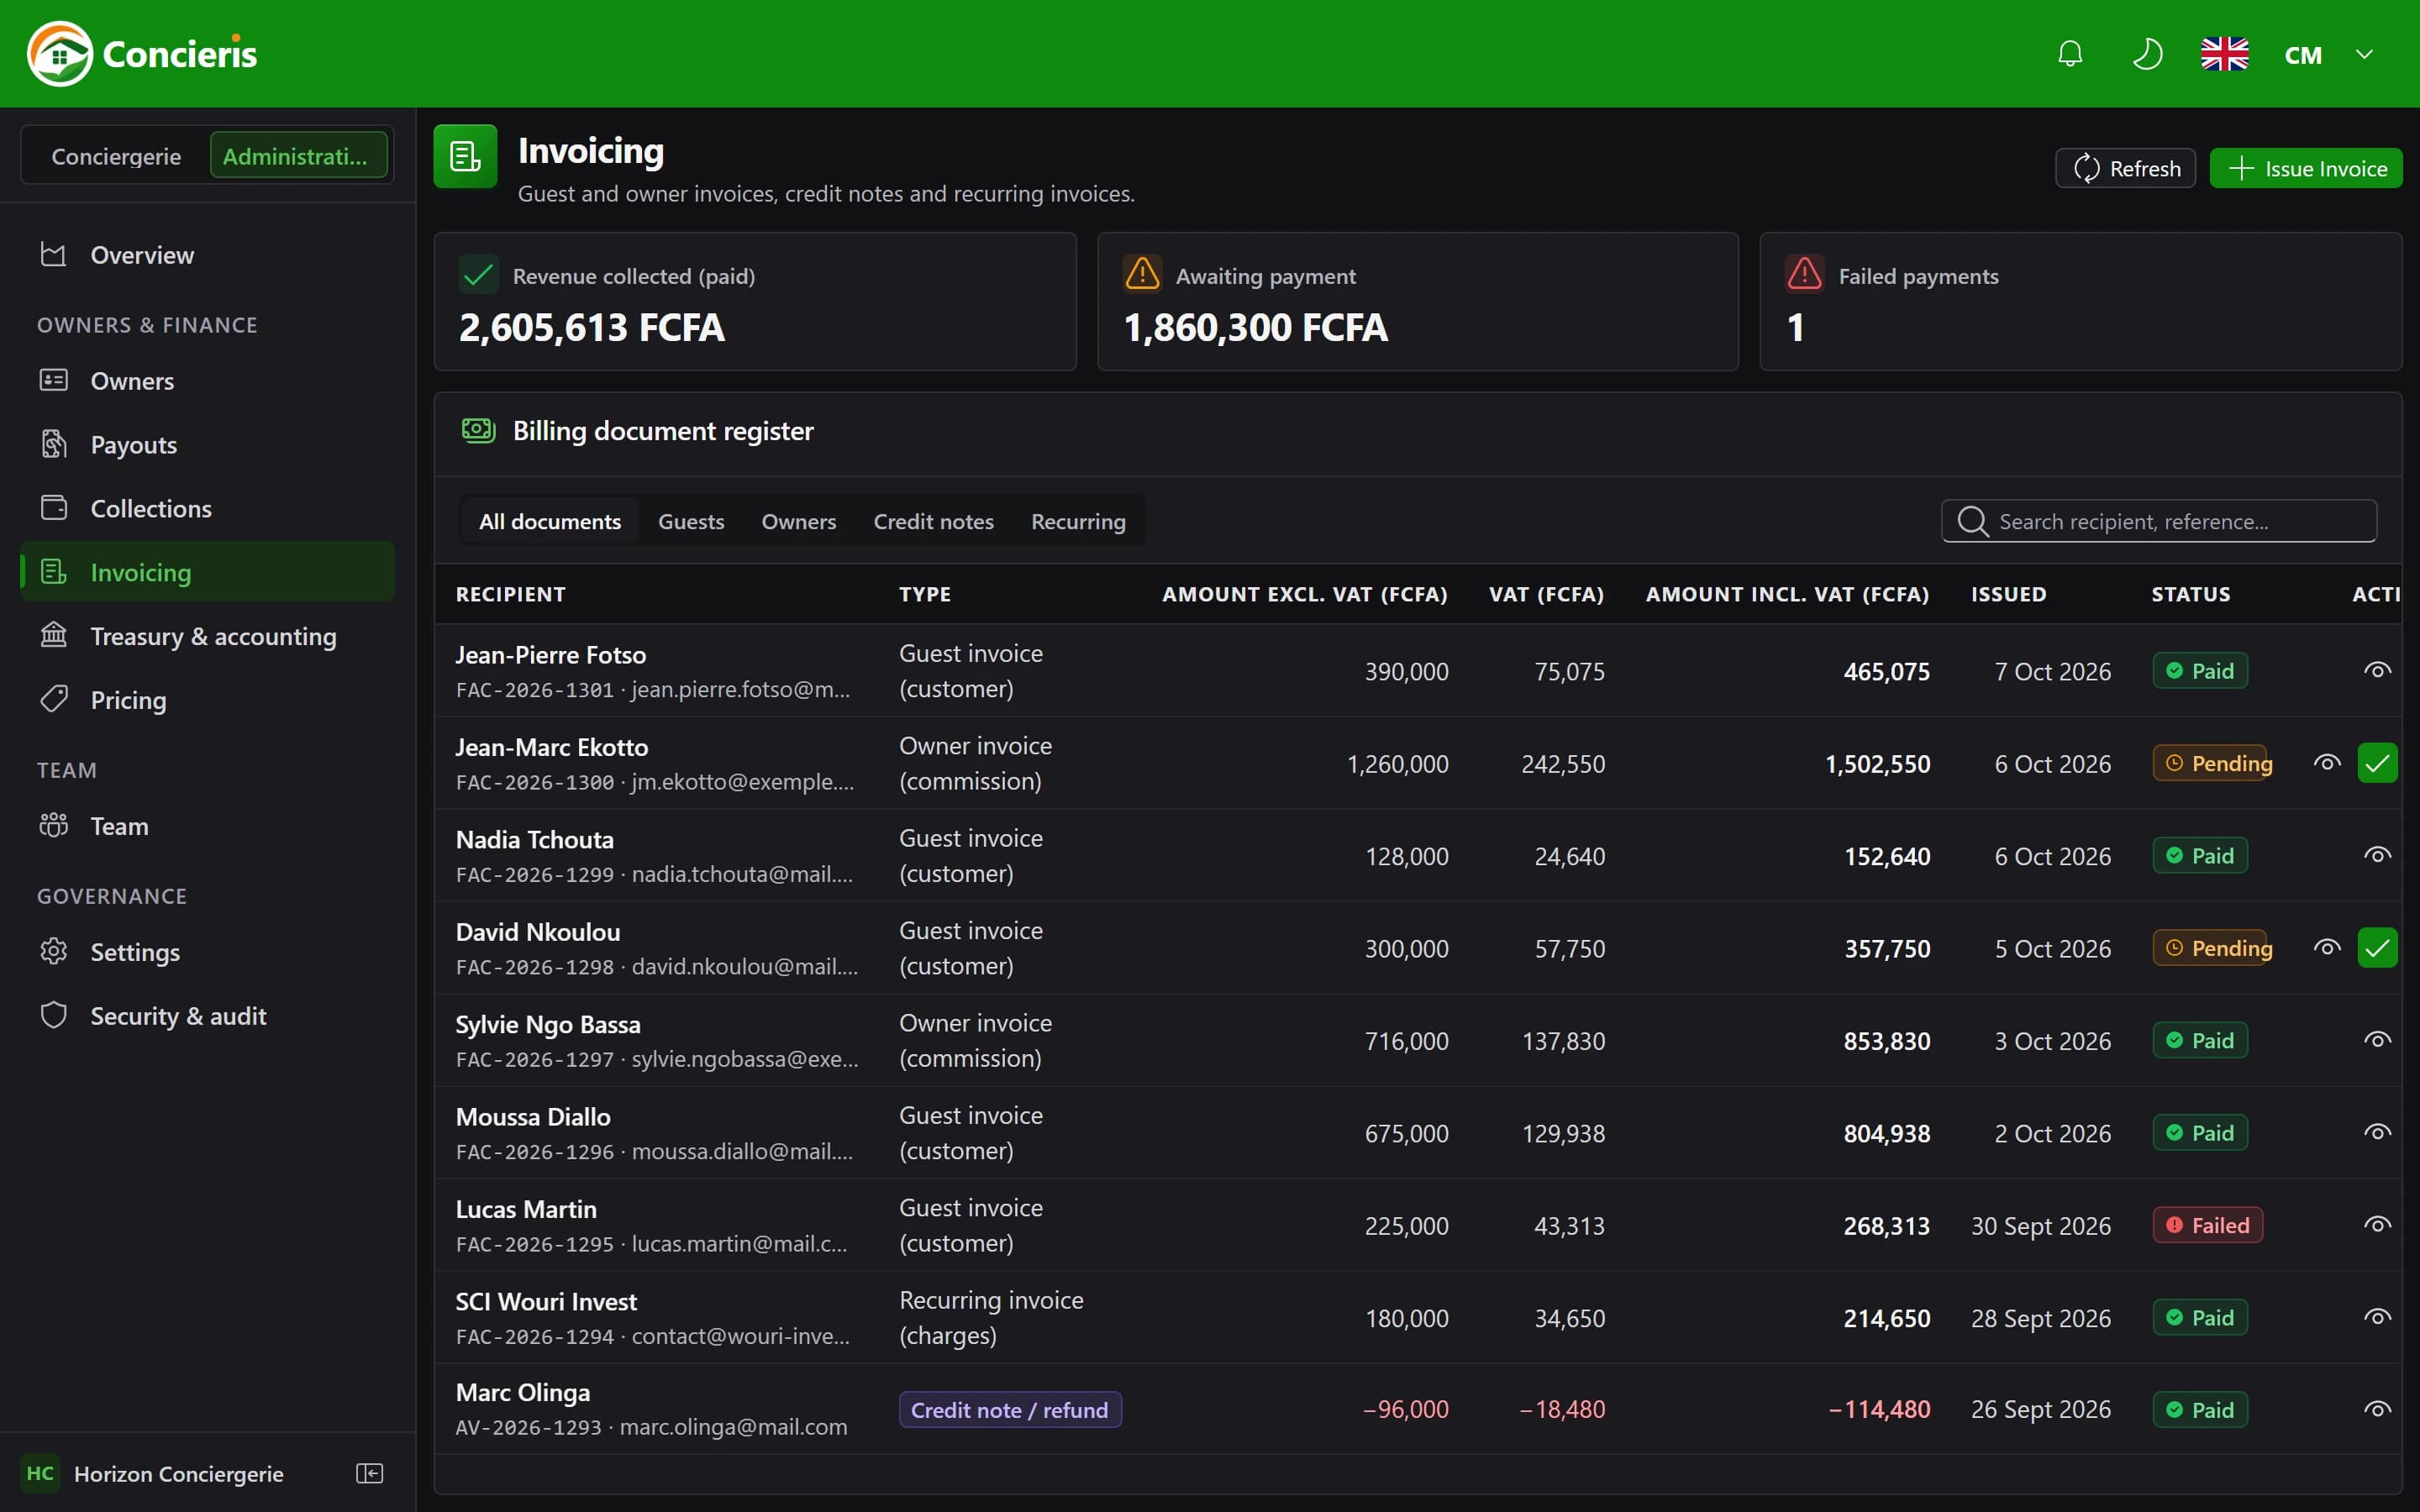Open Overview in sidebar
Image resolution: width=2420 pixels, height=1512 pixels.
pos(208,255)
